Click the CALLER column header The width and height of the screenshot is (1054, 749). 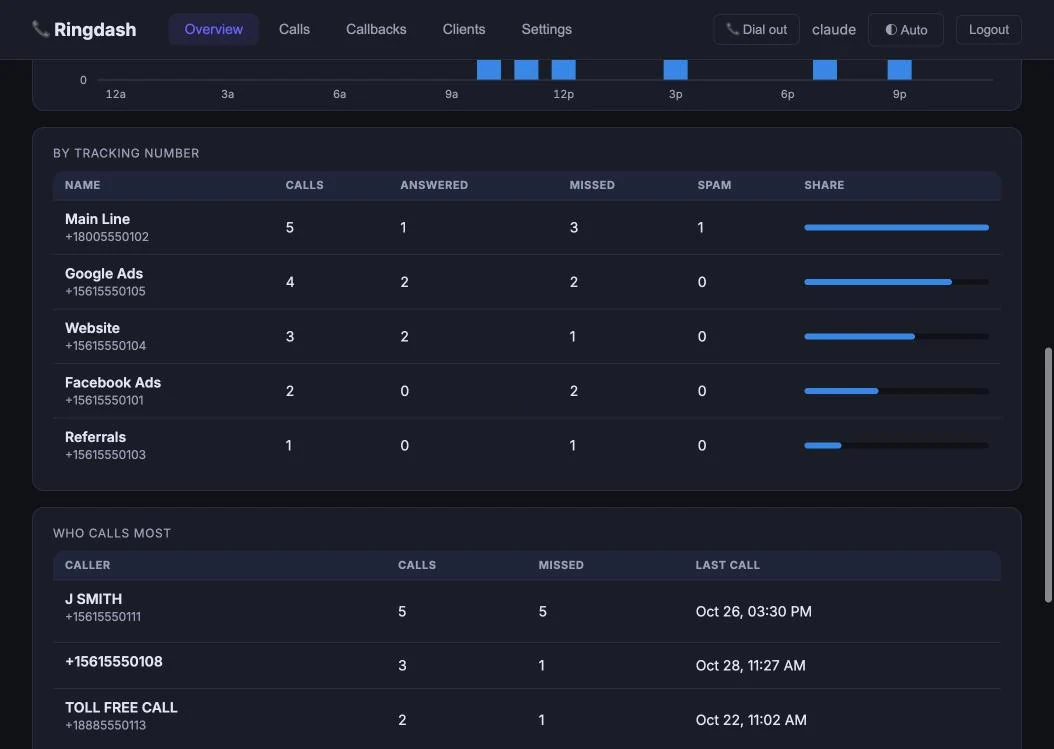pos(87,565)
